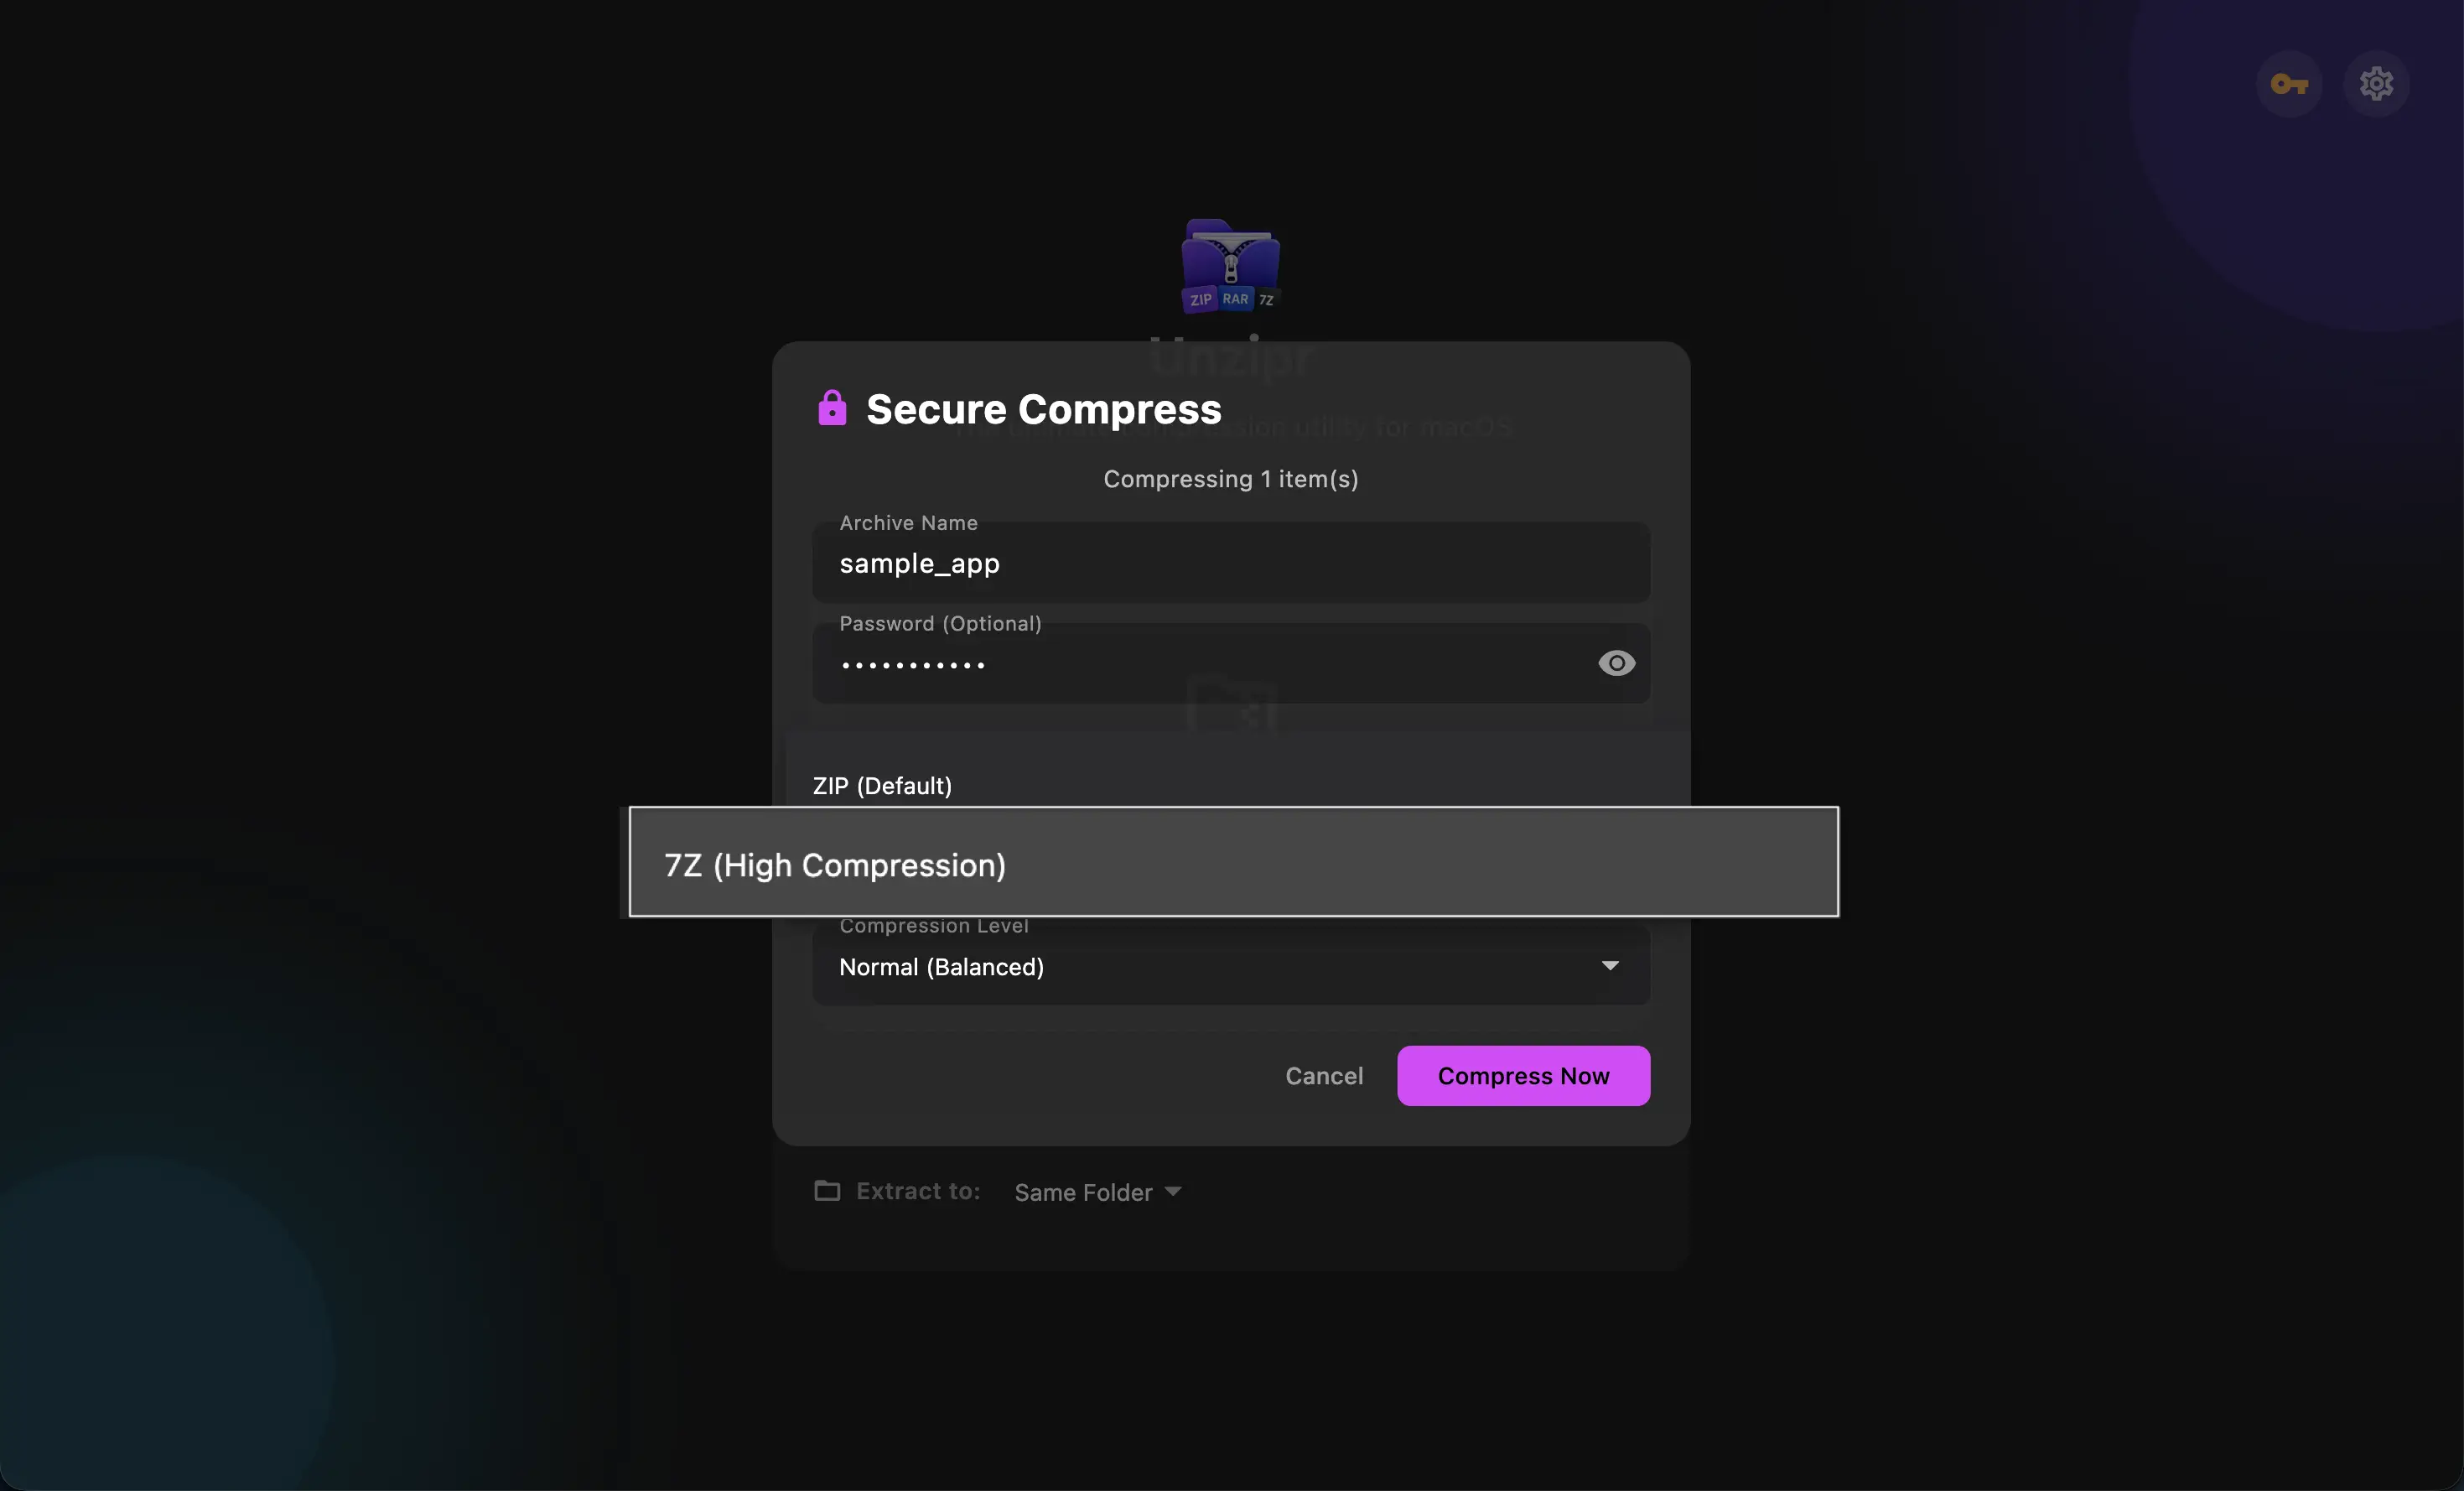Cancel the Secure Compress dialog
Screen dimensions: 2464x1491
1324,1076
